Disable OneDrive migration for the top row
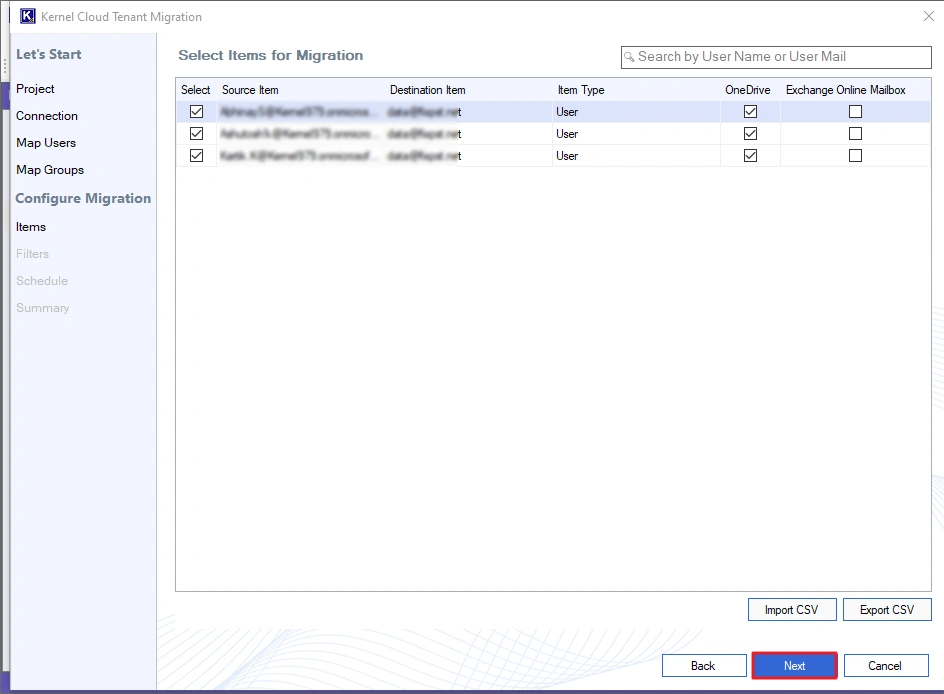The height and width of the screenshot is (694, 944). pos(750,111)
